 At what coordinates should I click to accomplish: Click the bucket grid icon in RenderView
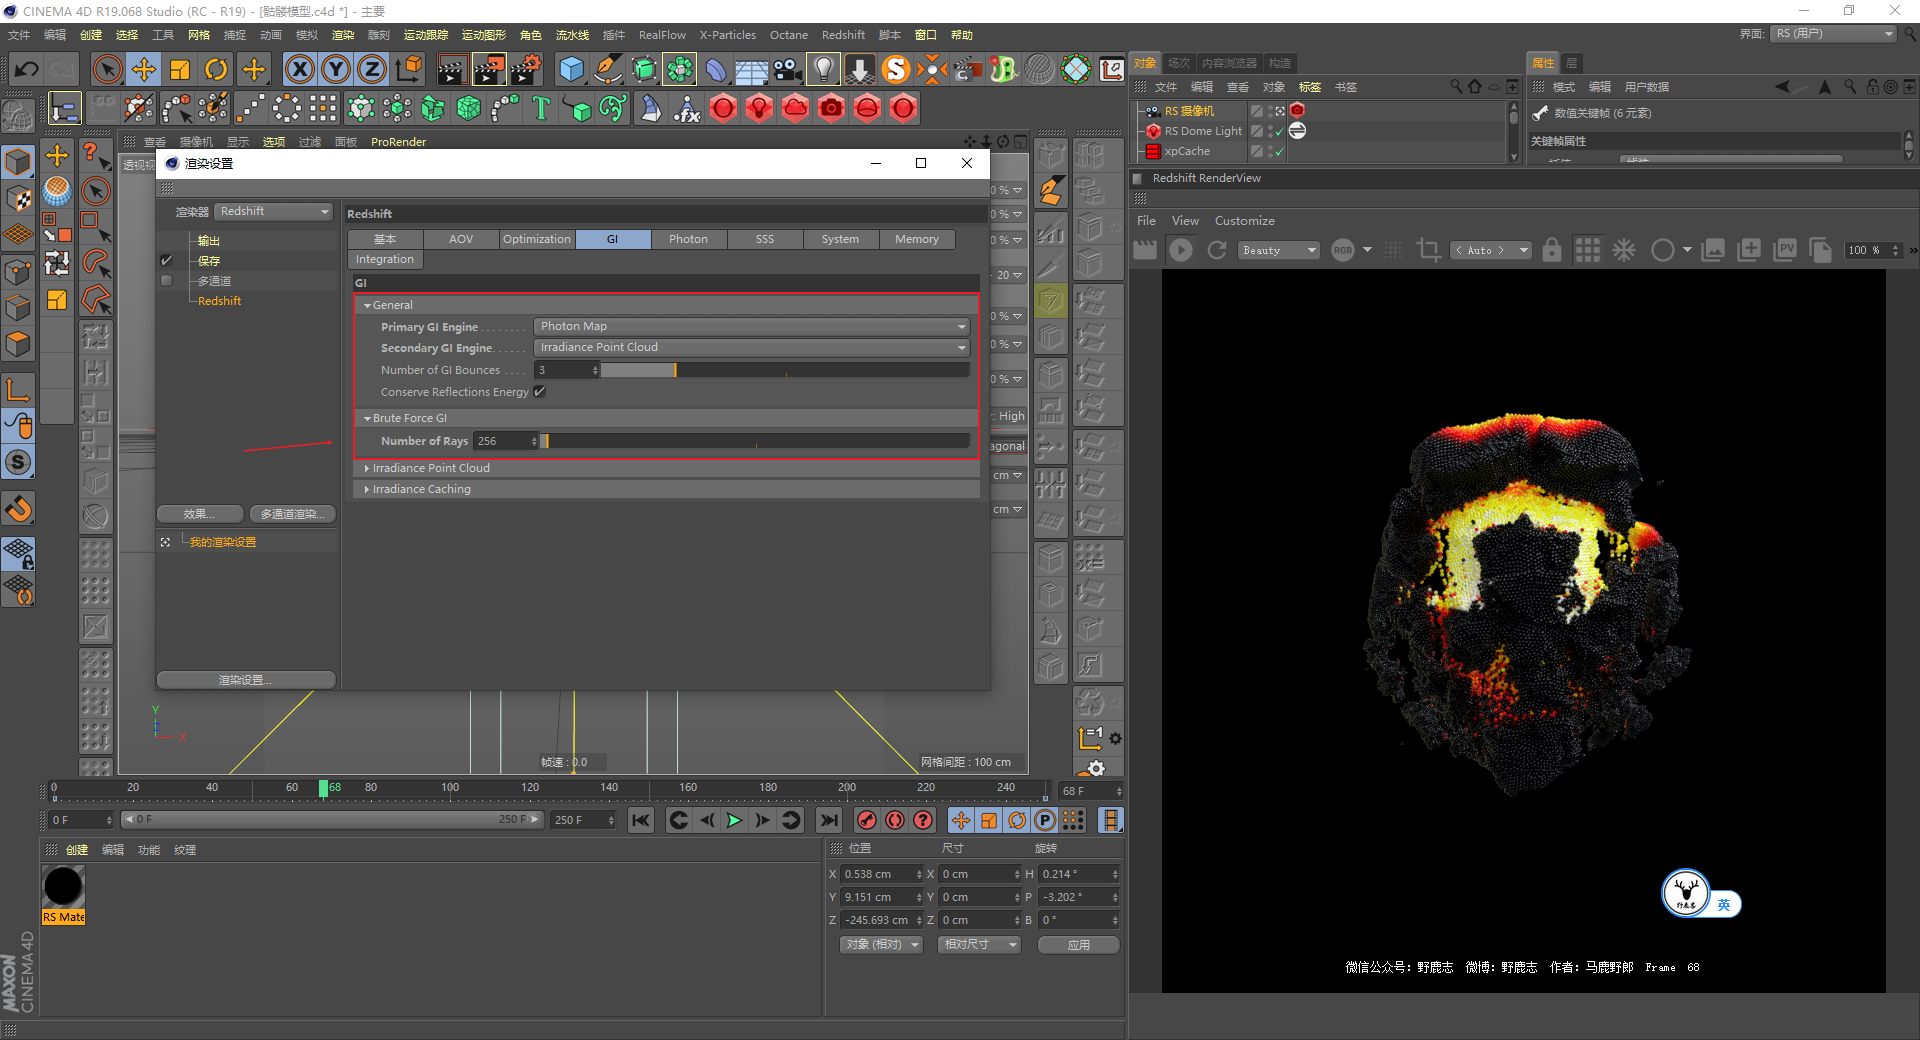pyautogui.click(x=1587, y=250)
